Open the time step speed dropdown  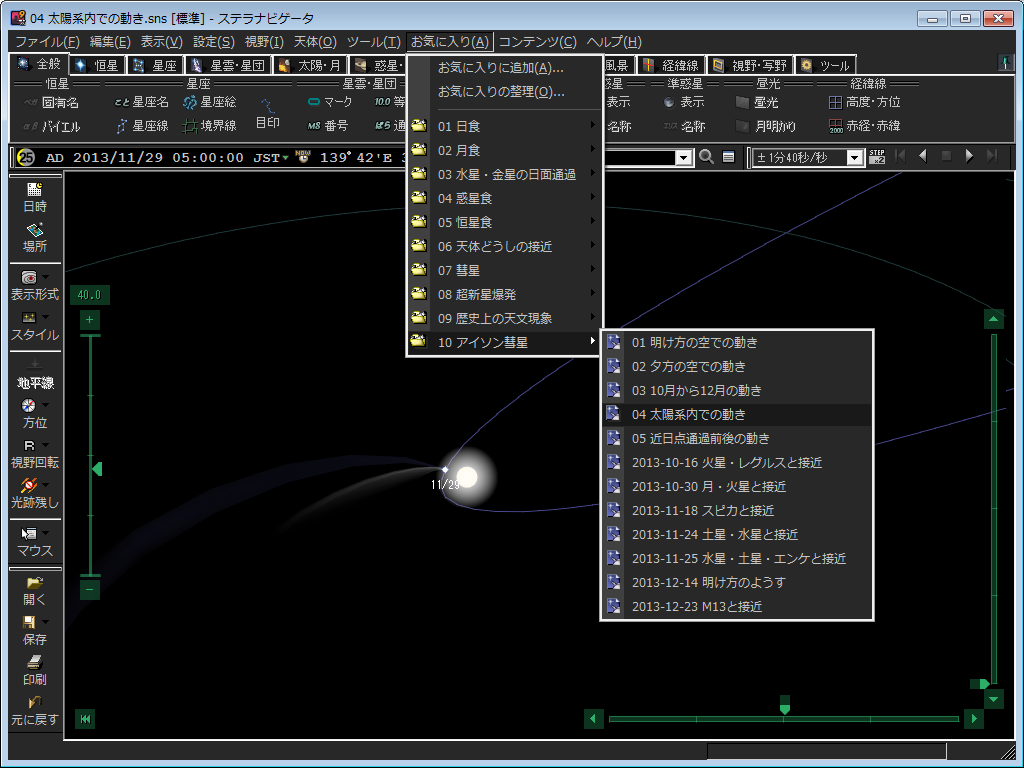point(854,157)
